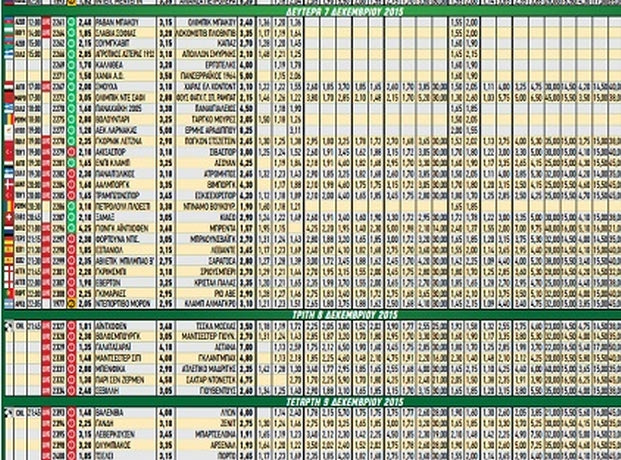Select away odds 7,00 in ΓΑΛΑΤΑΣΑΡΑΪ row
Viewport: 621px width, 460px height.
(246, 347)
